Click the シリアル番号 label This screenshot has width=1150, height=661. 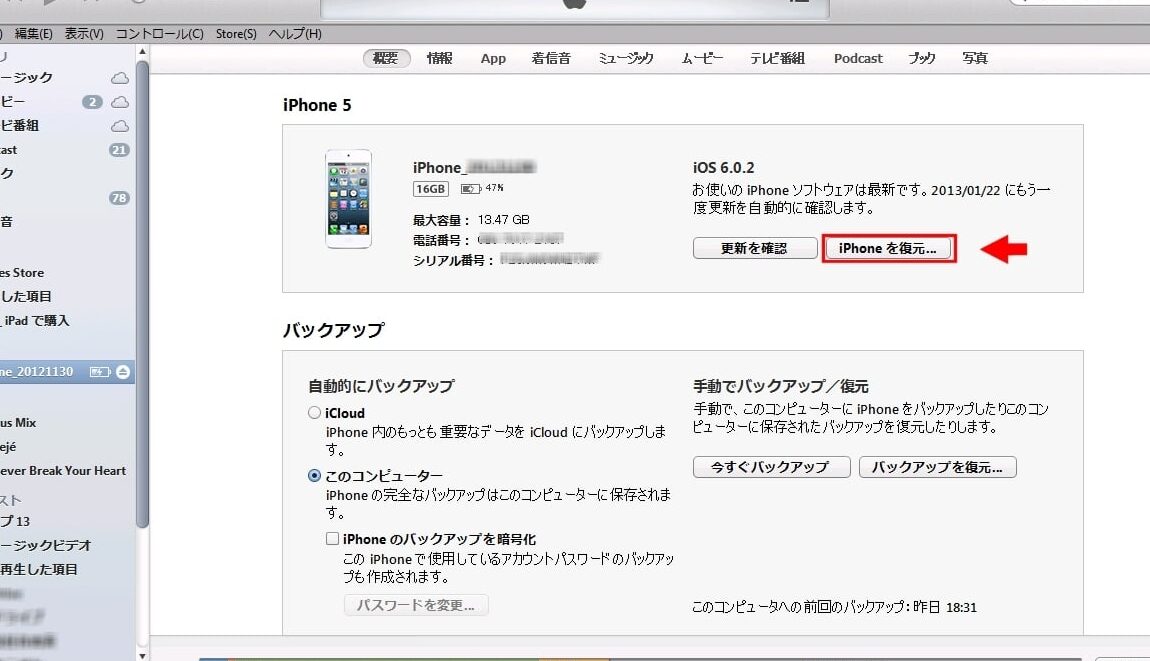[x=453, y=260]
